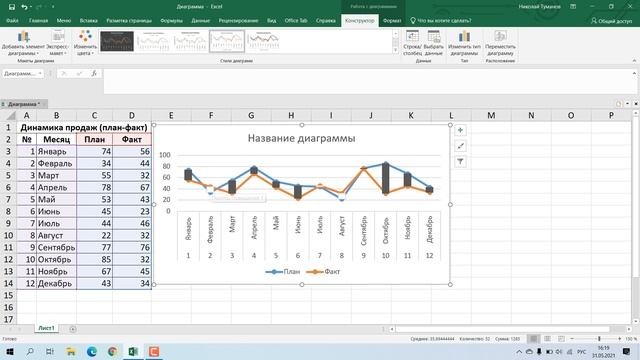Select the План legend entry
Screen dimensions: 640x360
283,271
